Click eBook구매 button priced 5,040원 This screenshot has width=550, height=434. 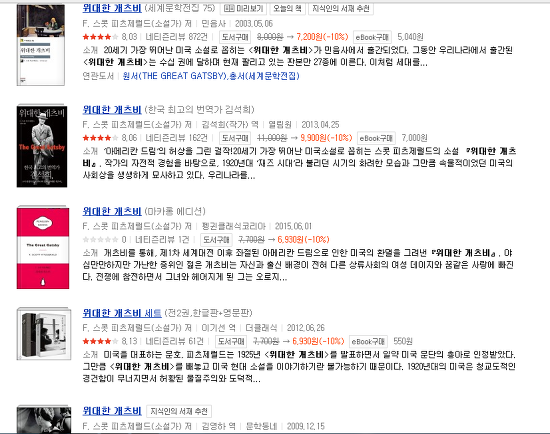pos(372,37)
